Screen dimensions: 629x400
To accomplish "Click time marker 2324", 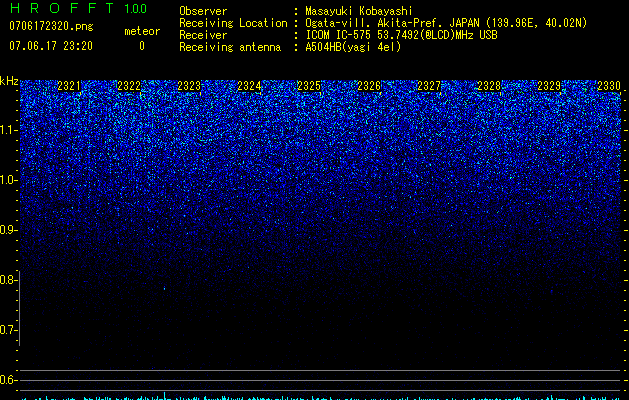I will (x=249, y=86).
